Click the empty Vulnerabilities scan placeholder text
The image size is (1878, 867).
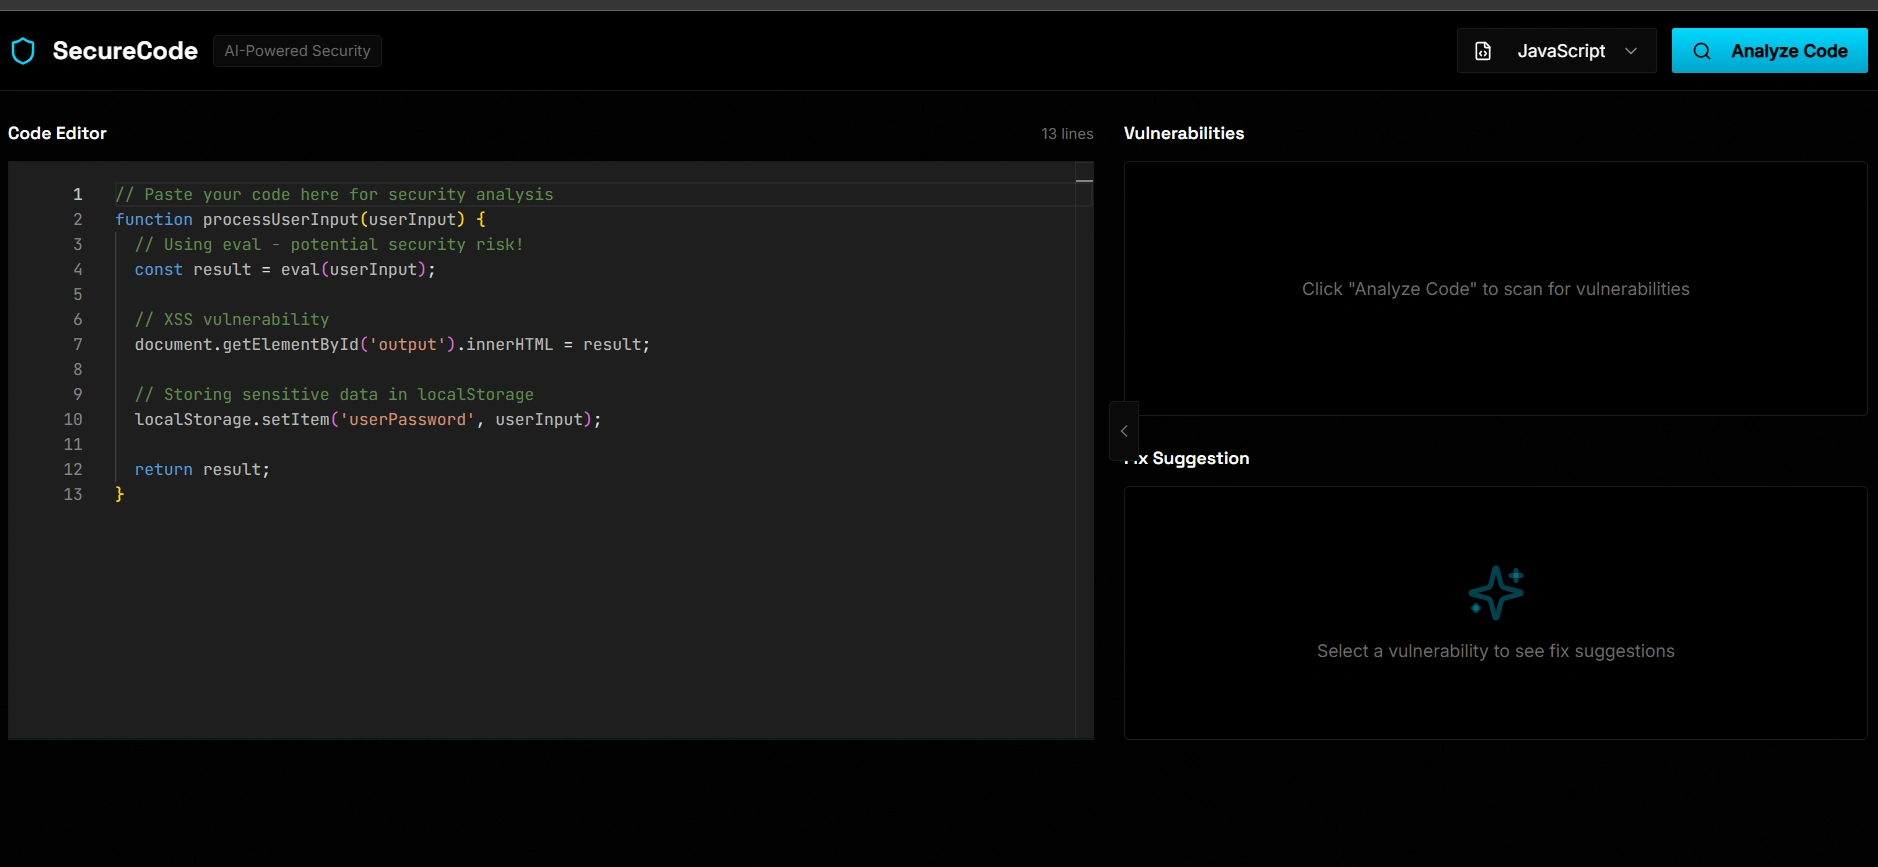click(x=1495, y=289)
